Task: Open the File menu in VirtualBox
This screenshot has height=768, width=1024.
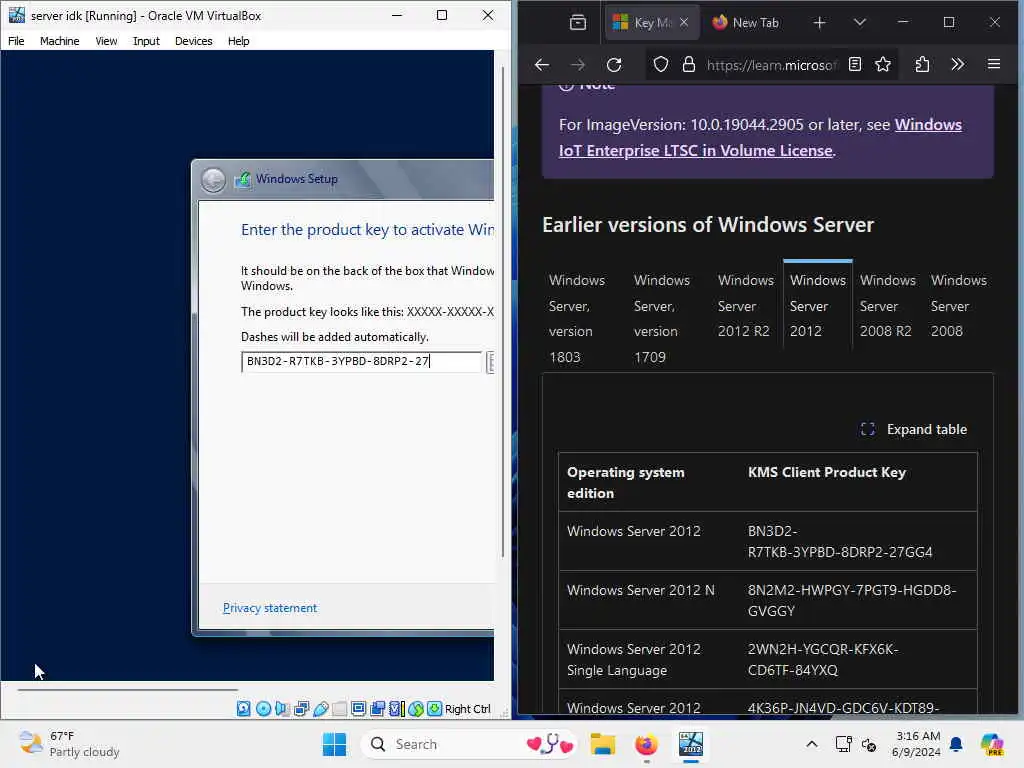Action: coord(16,40)
